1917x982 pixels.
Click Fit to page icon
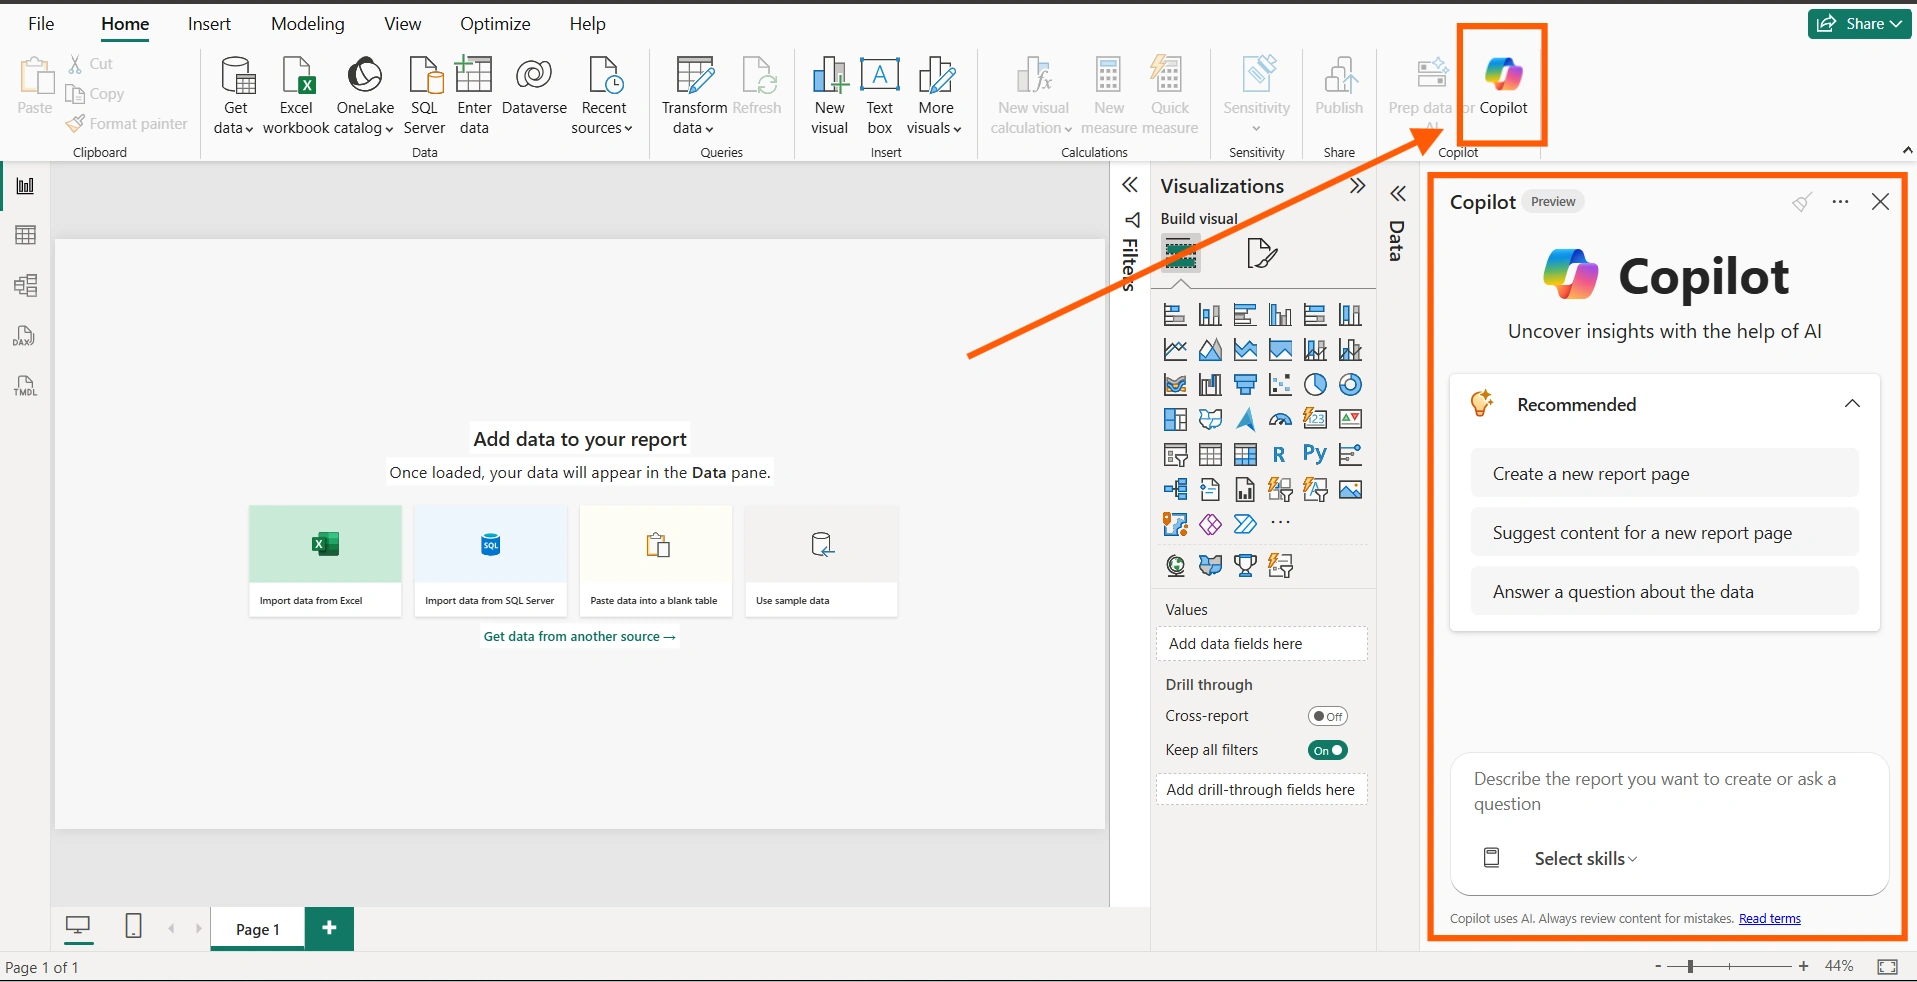coord(1887,967)
